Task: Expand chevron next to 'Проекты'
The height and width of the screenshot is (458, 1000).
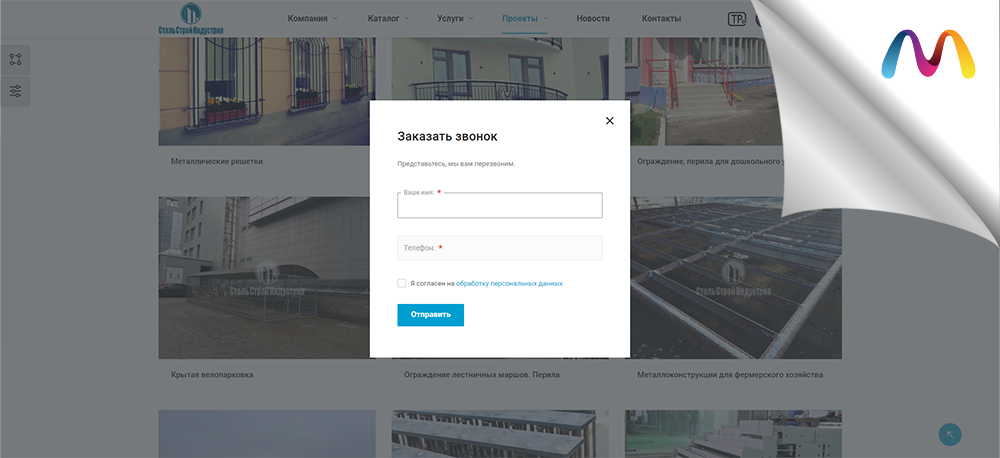Action: tap(545, 18)
